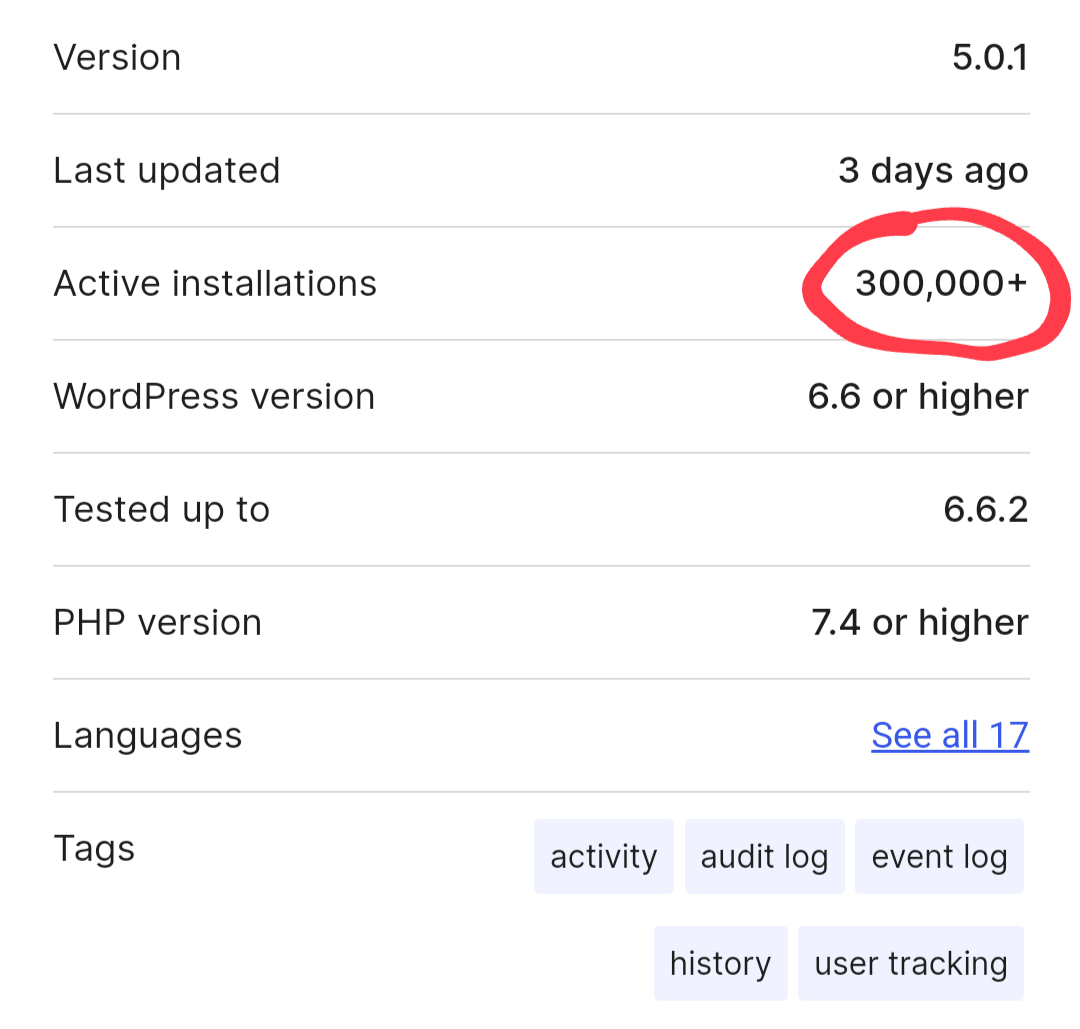1080x1029 pixels.
Task: Select the 'Languages' row label
Action: (x=147, y=735)
